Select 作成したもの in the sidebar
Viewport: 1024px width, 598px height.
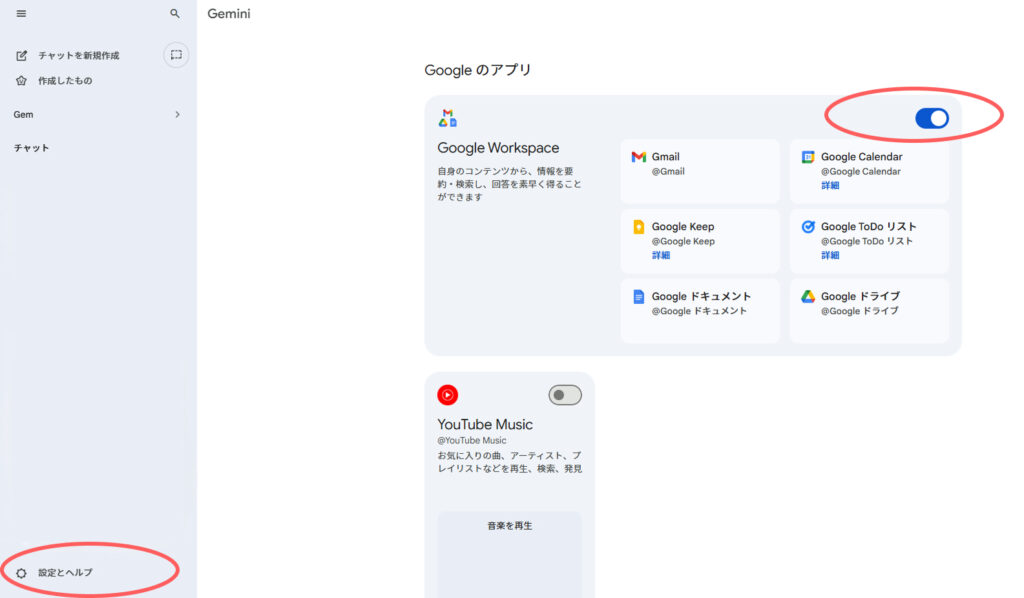(65, 81)
